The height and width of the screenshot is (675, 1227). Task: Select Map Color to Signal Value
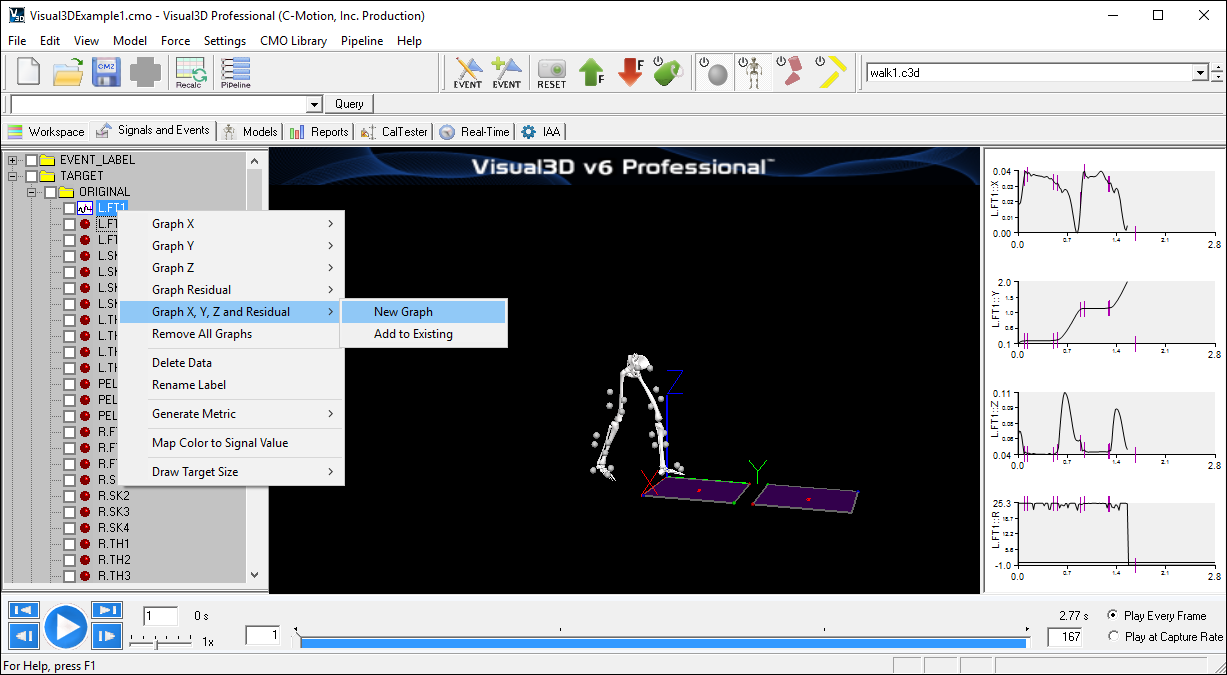tap(232, 443)
